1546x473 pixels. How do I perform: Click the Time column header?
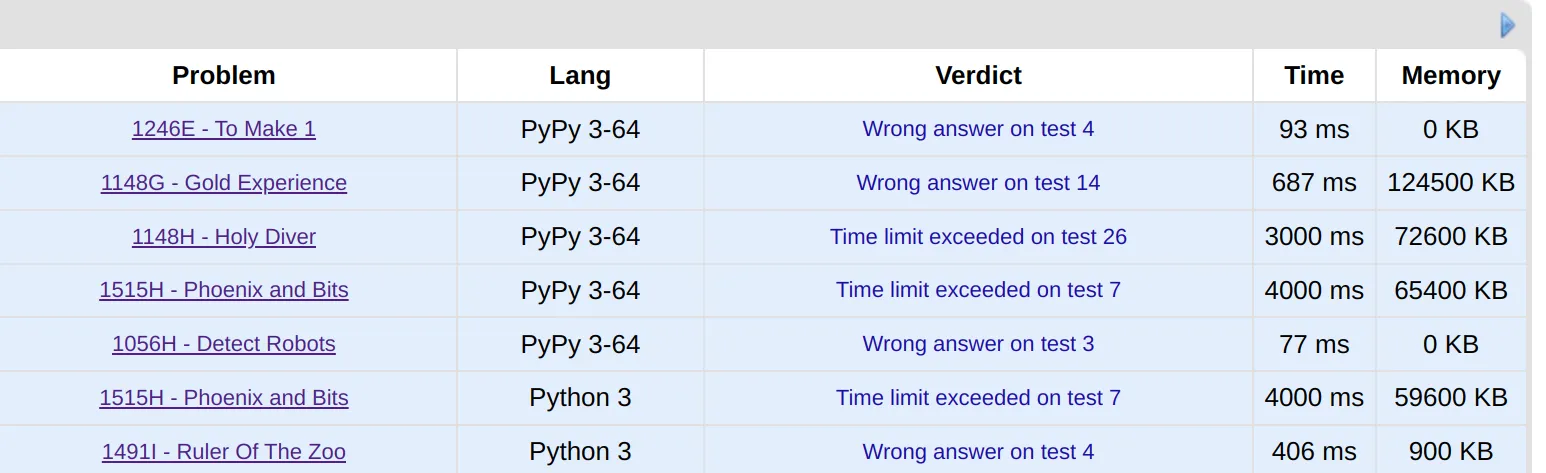click(1314, 76)
